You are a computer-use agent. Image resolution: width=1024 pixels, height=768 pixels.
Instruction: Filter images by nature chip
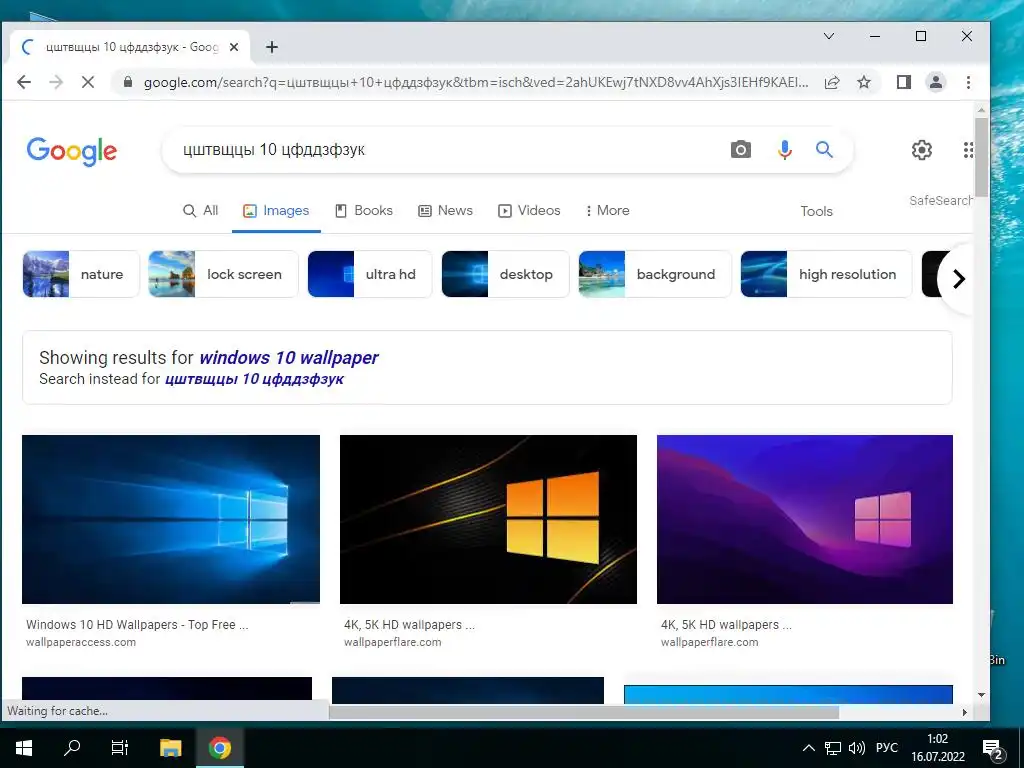point(81,274)
